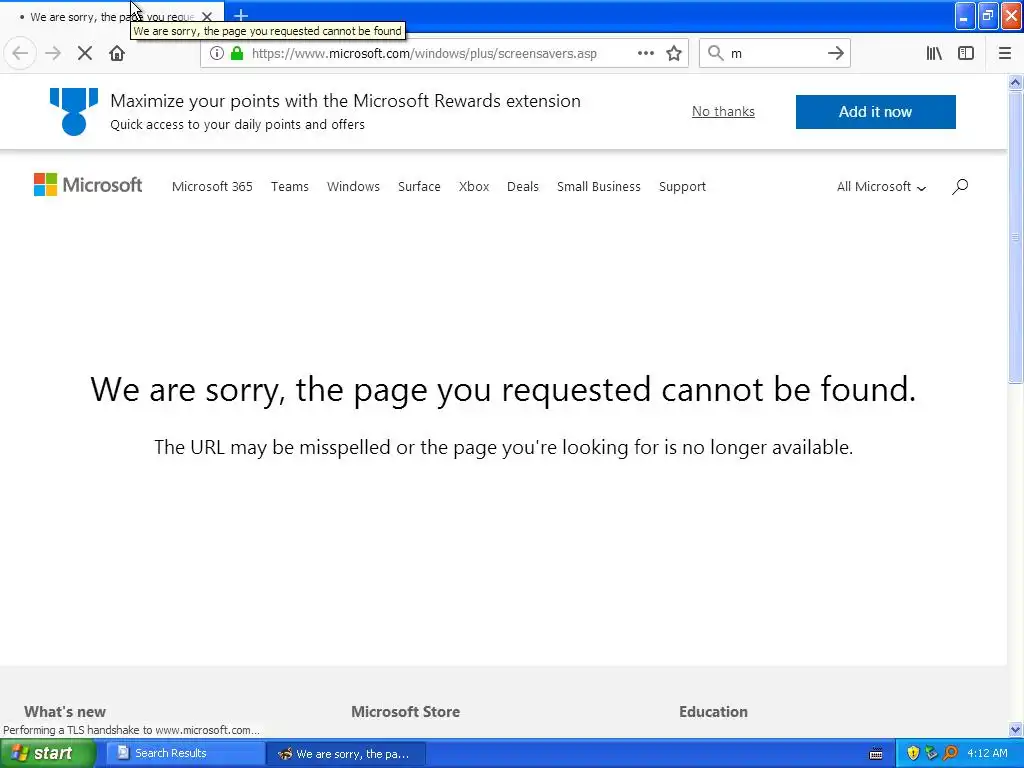Click the search magnifier icon in search box
Viewport: 1024px width, 768px height.
point(716,53)
